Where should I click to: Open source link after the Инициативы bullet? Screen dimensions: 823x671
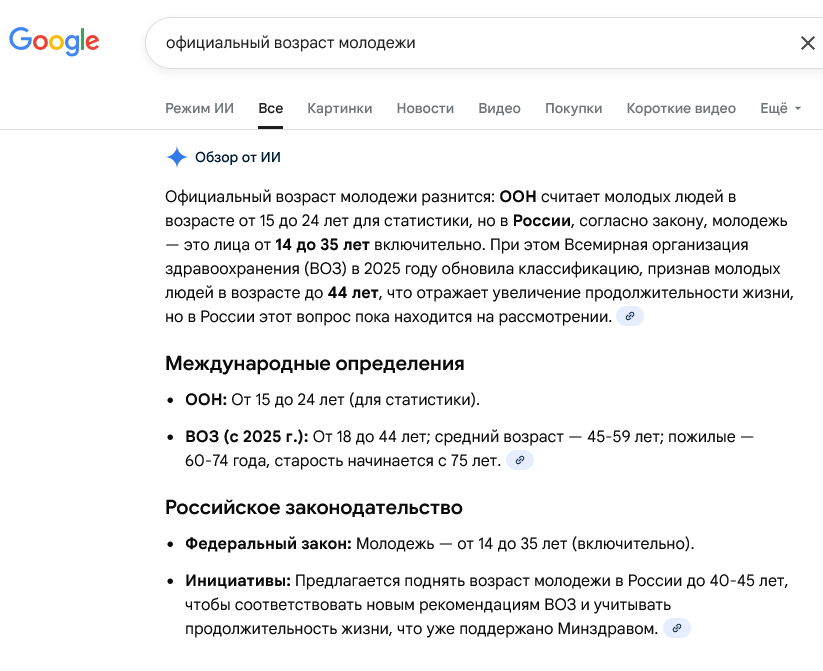click(x=677, y=628)
